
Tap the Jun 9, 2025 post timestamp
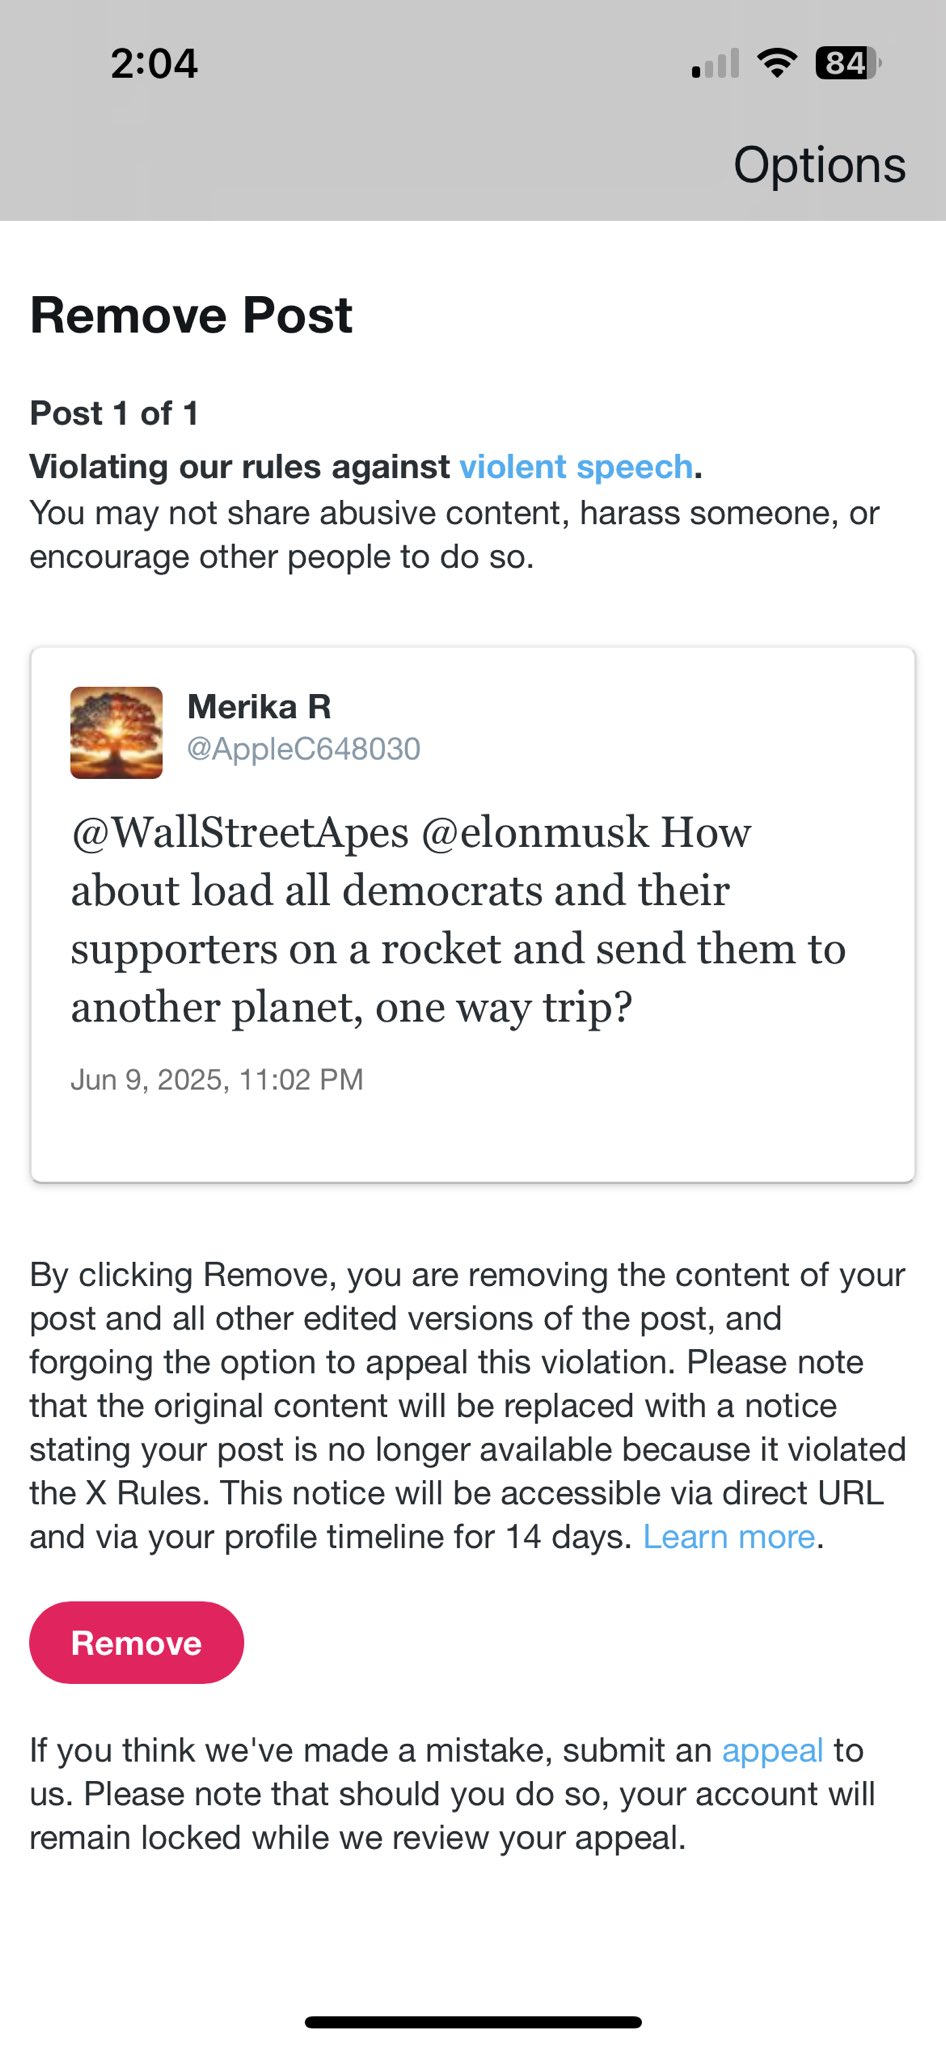coord(216,1080)
